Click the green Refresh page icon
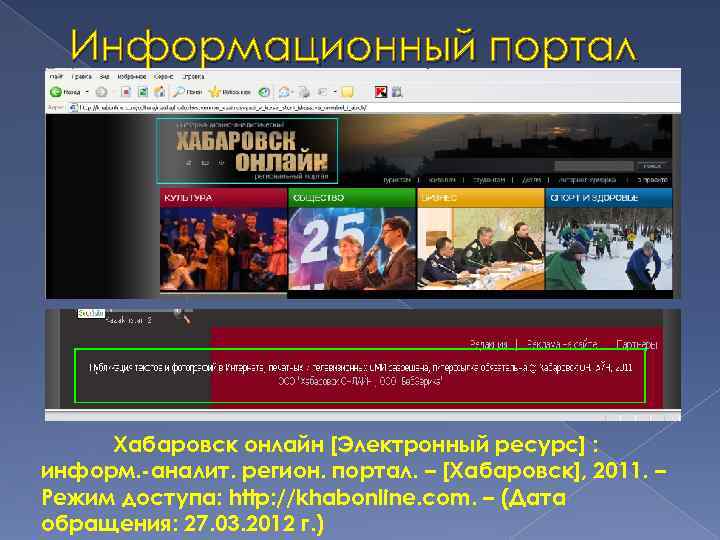Screen dimensions: 720x540 (x=143, y=92)
